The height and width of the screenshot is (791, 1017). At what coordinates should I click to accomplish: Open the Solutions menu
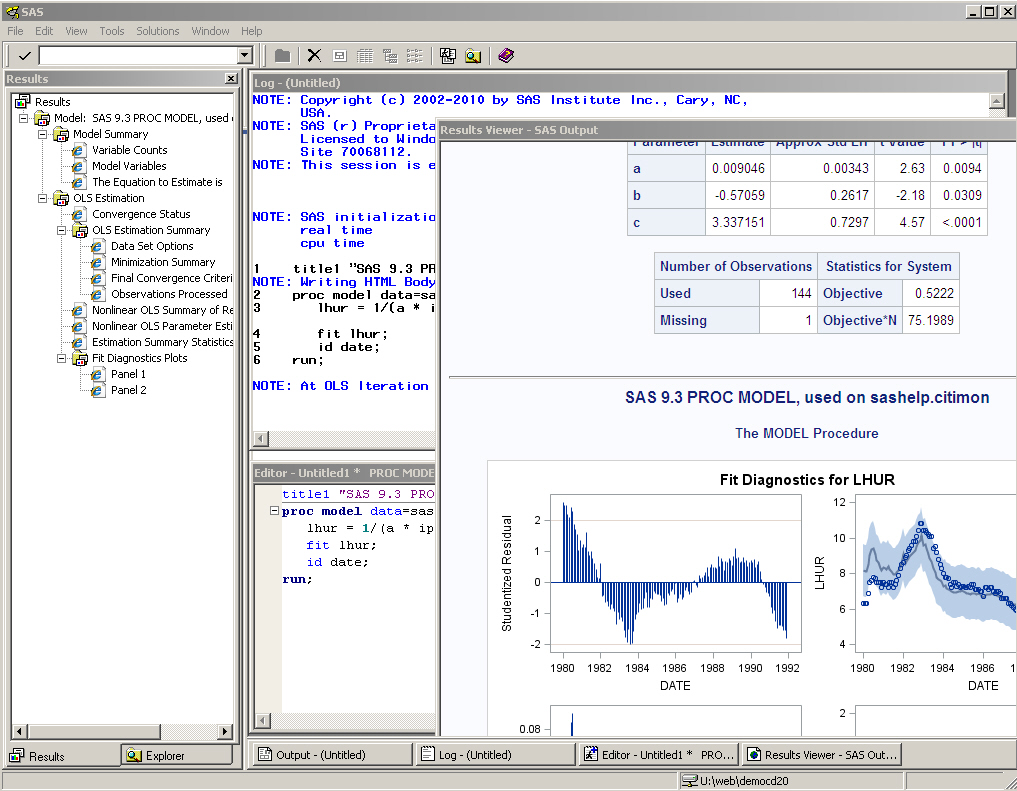coord(158,31)
